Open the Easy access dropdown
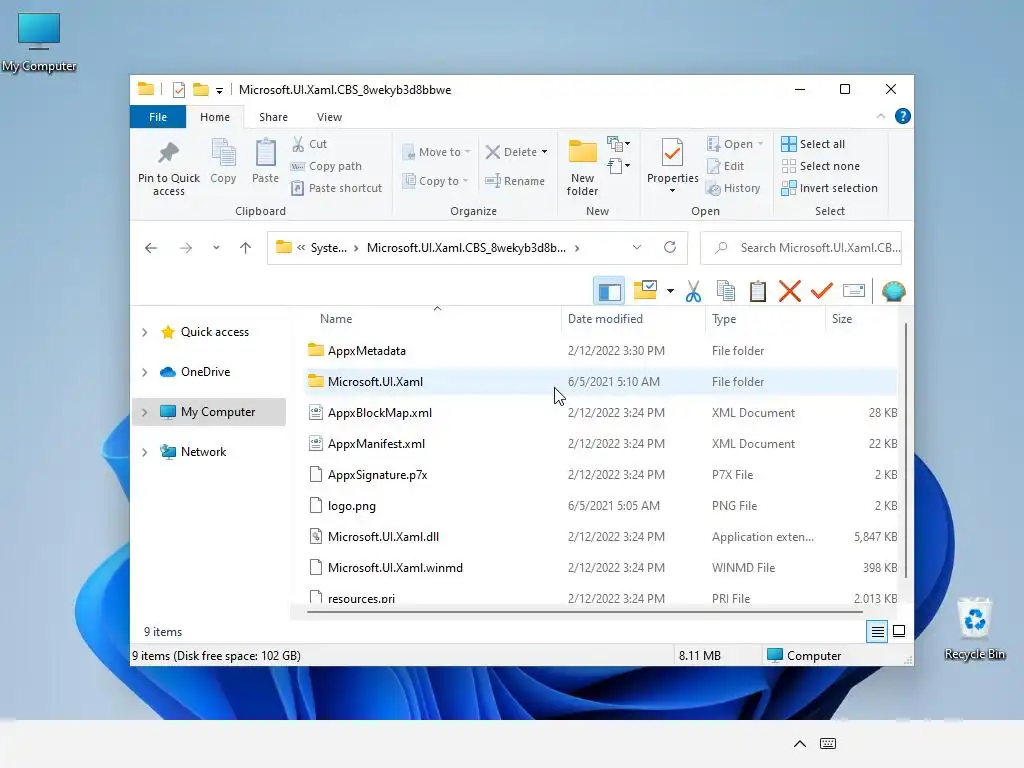 click(x=618, y=166)
